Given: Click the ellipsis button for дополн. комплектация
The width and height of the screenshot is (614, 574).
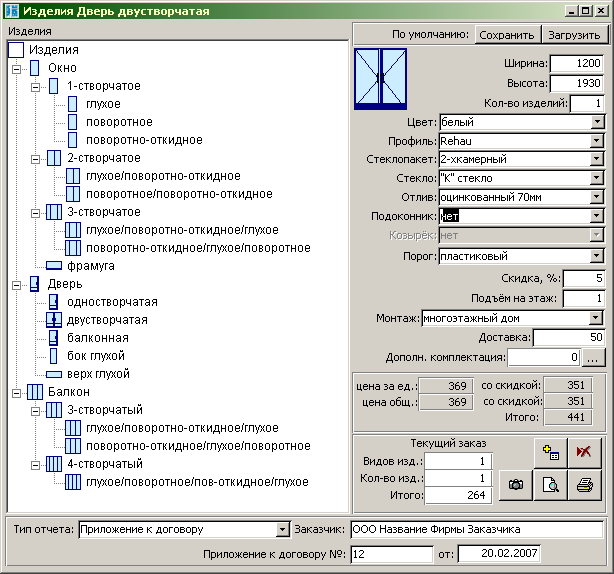Looking at the screenshot, I should pos(593,357).
